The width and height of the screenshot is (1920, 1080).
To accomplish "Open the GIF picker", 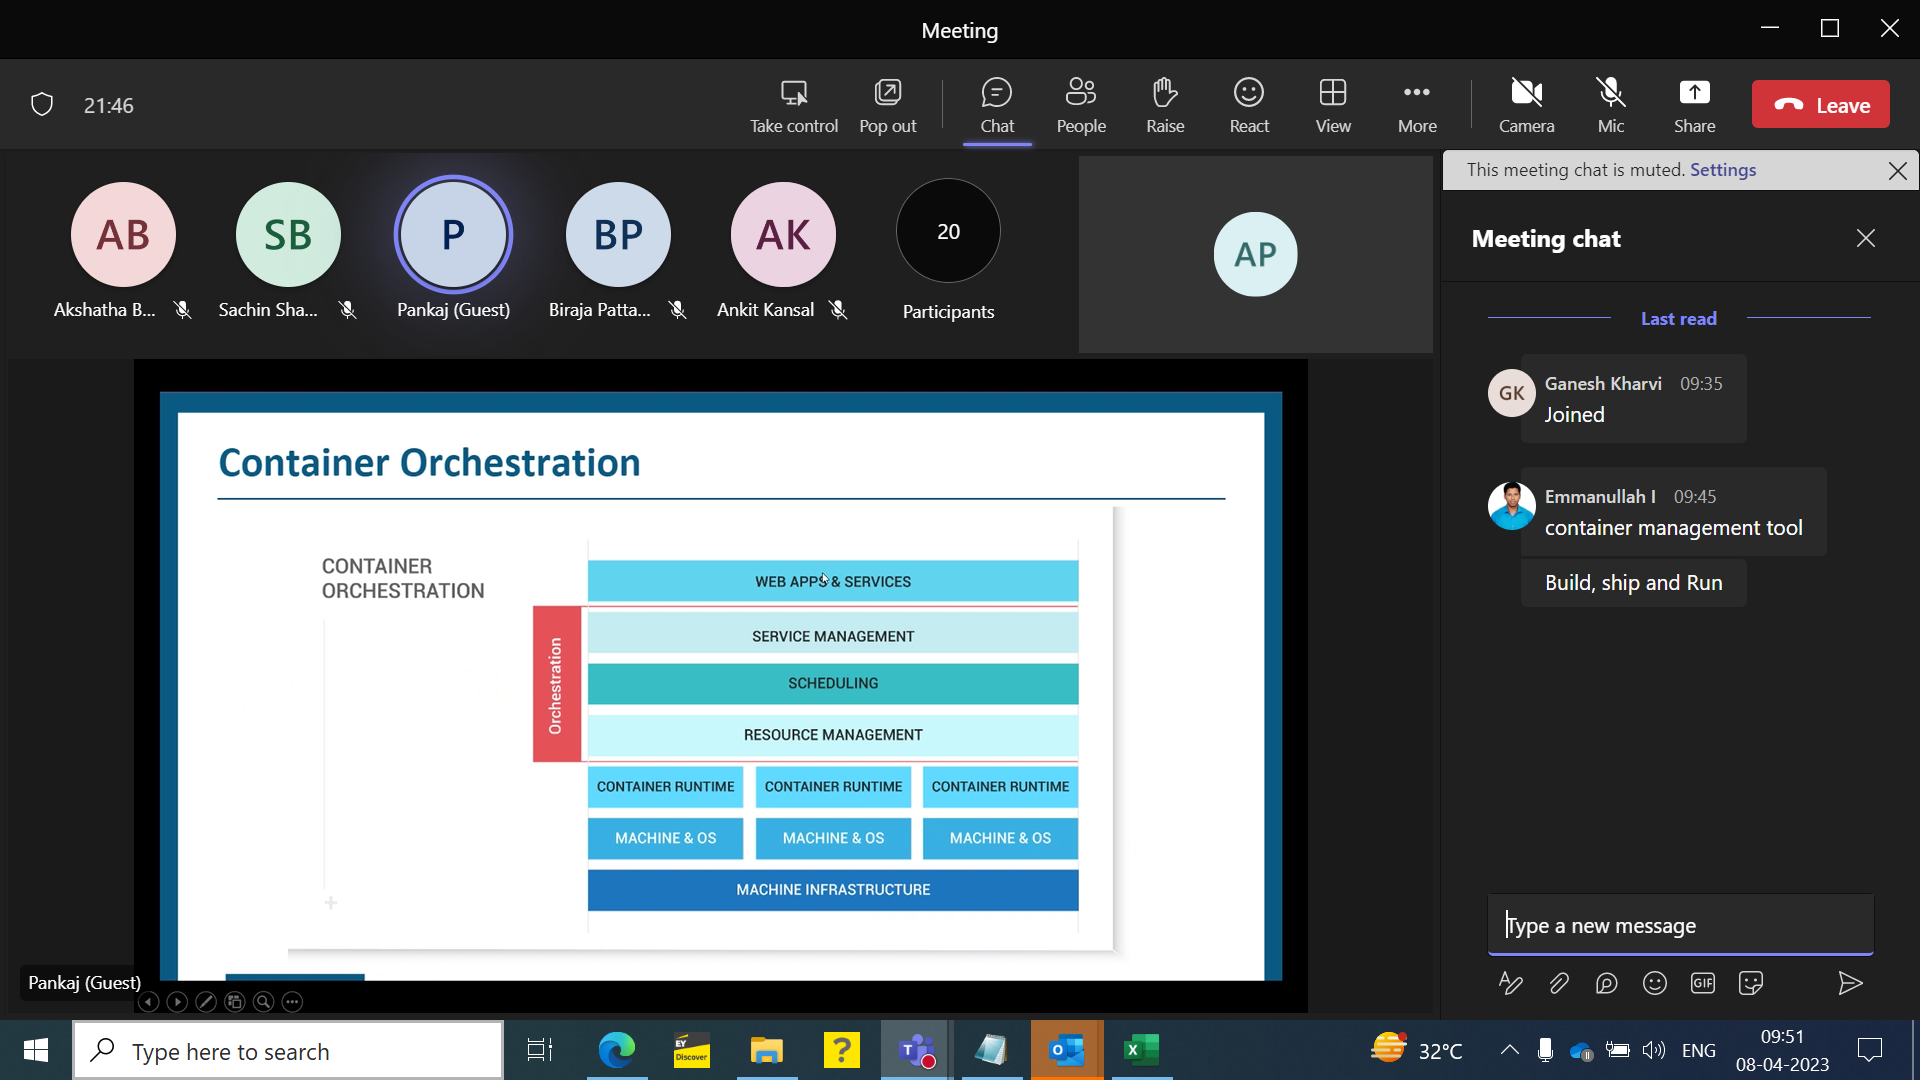I will (x=1702, y=983).
